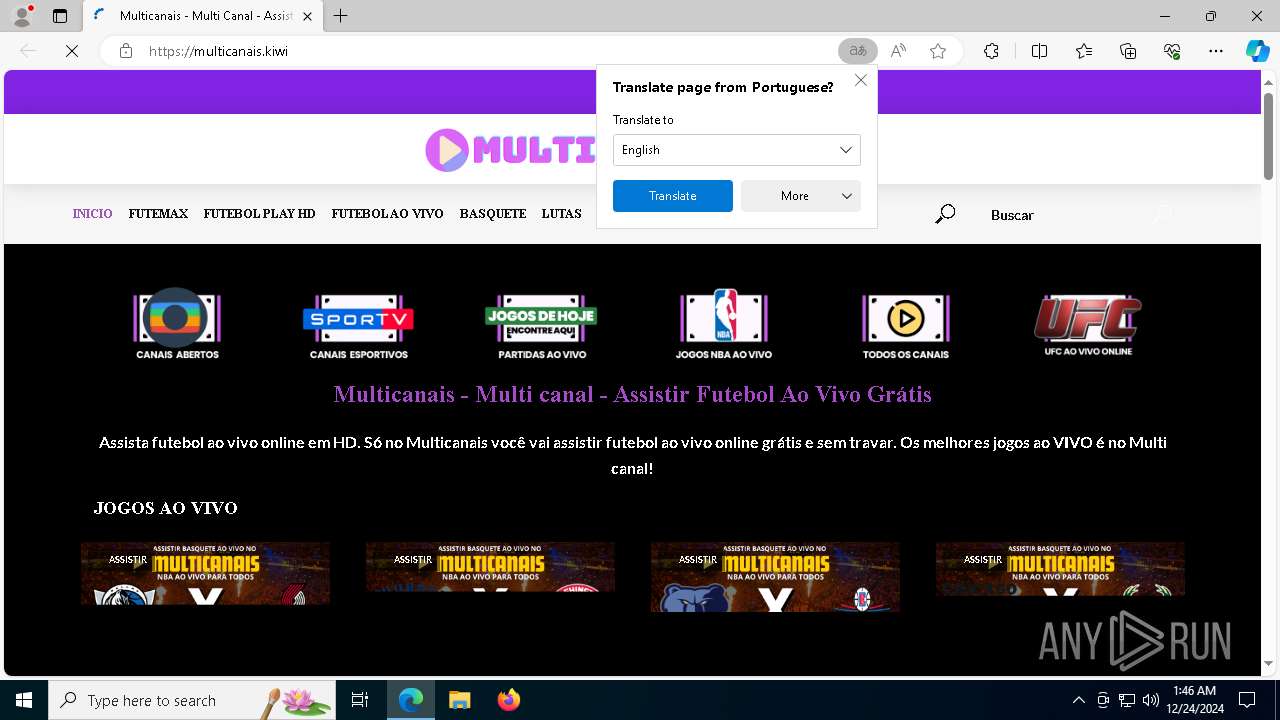Image resolution: width=1280 pixels, height=720 pixels.
Task: Click the page vertical scrollbar
Action: (x=1269, y=137)
